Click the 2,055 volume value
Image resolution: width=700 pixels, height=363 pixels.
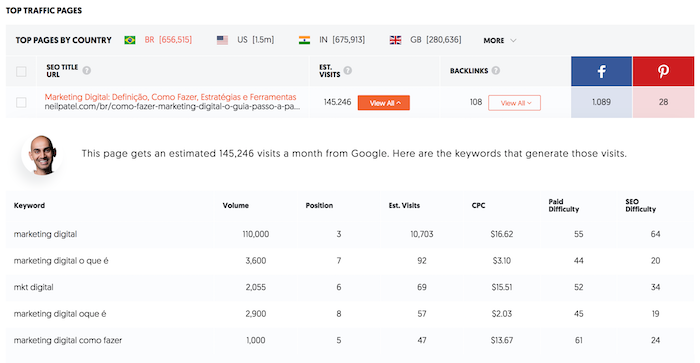pyautogui.click(x=256, y=287)
